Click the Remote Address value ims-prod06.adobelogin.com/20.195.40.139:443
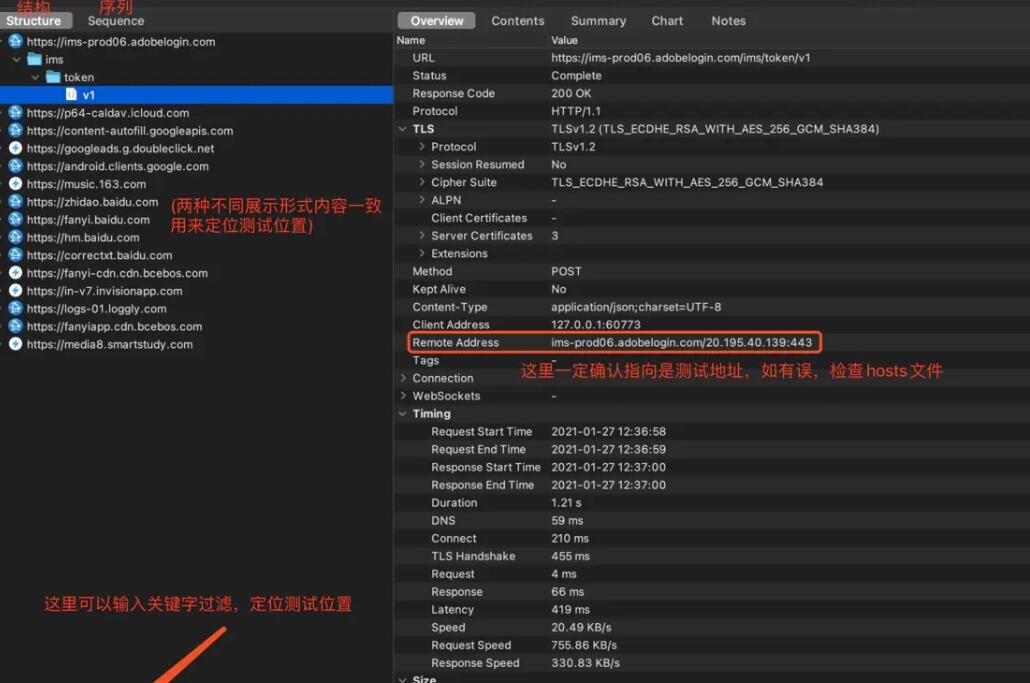Image resolution: width=1030 pixels, height=683 pixels. point(681,342)
